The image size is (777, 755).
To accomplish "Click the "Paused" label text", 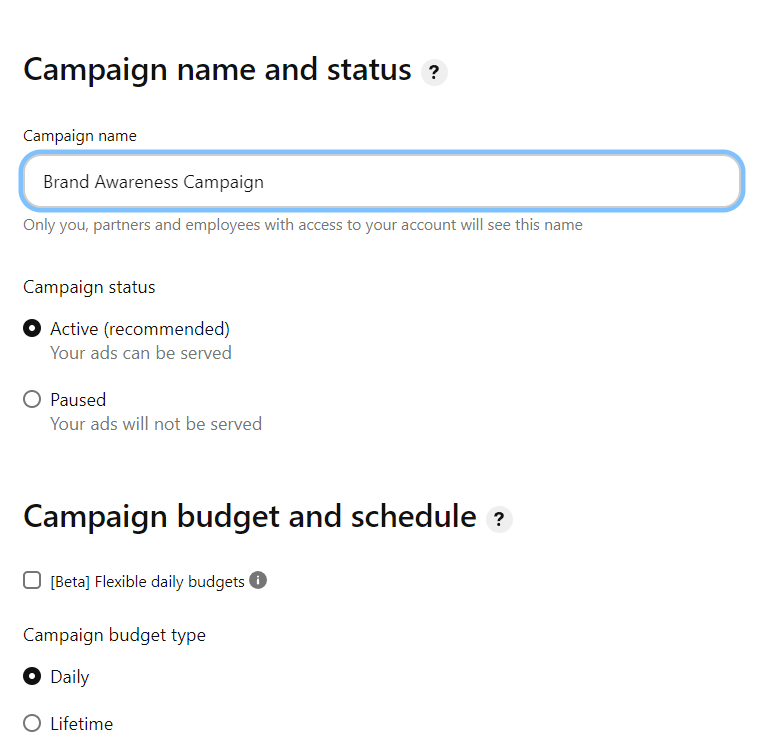I will click(x=78, y=400).
